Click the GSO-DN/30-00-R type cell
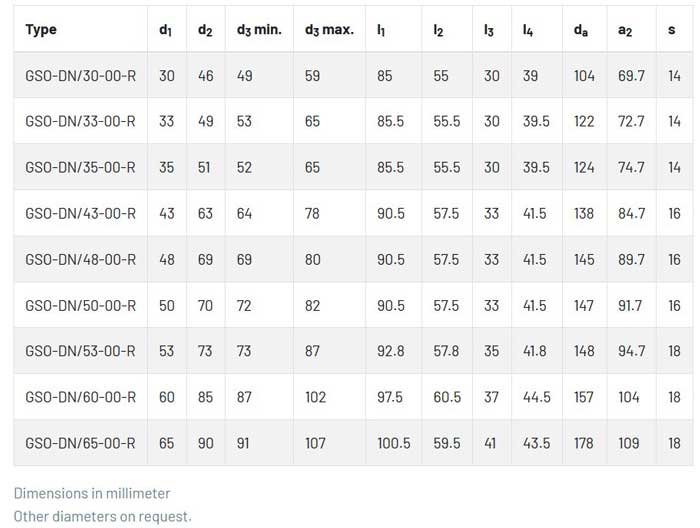 pos(80,76)
